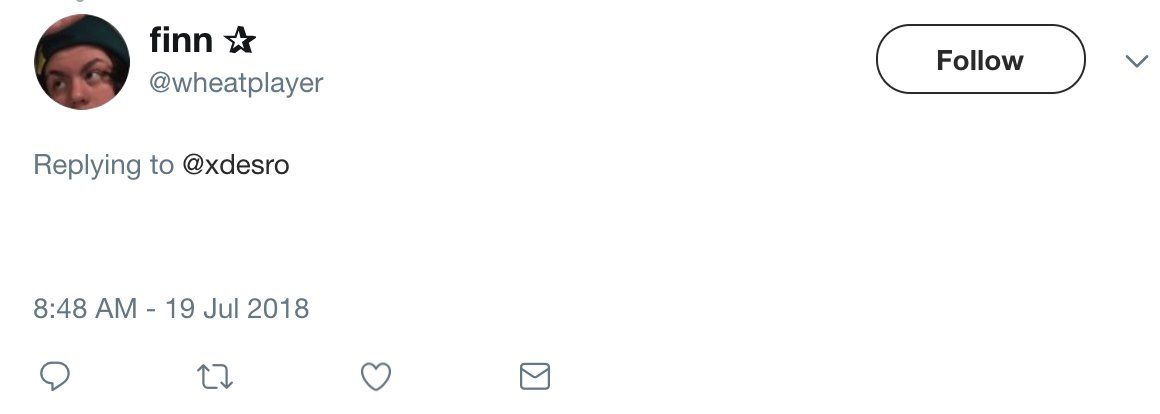The height and width of the screenshot is (414, 1160).
Task: Click the display name finn
Action: pos(181,40)
